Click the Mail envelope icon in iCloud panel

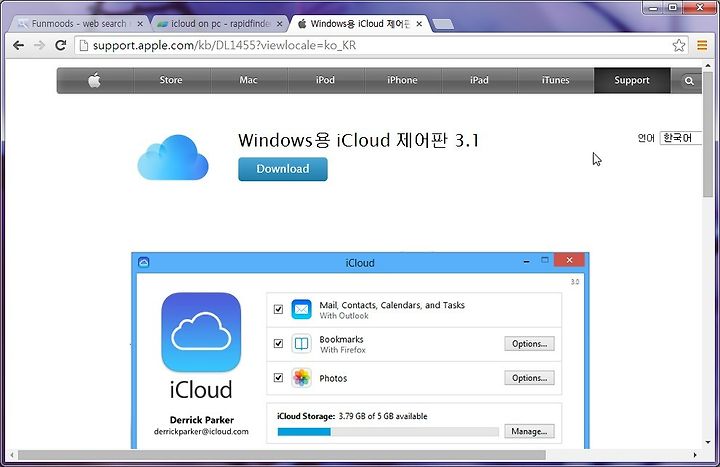point(301,309)
